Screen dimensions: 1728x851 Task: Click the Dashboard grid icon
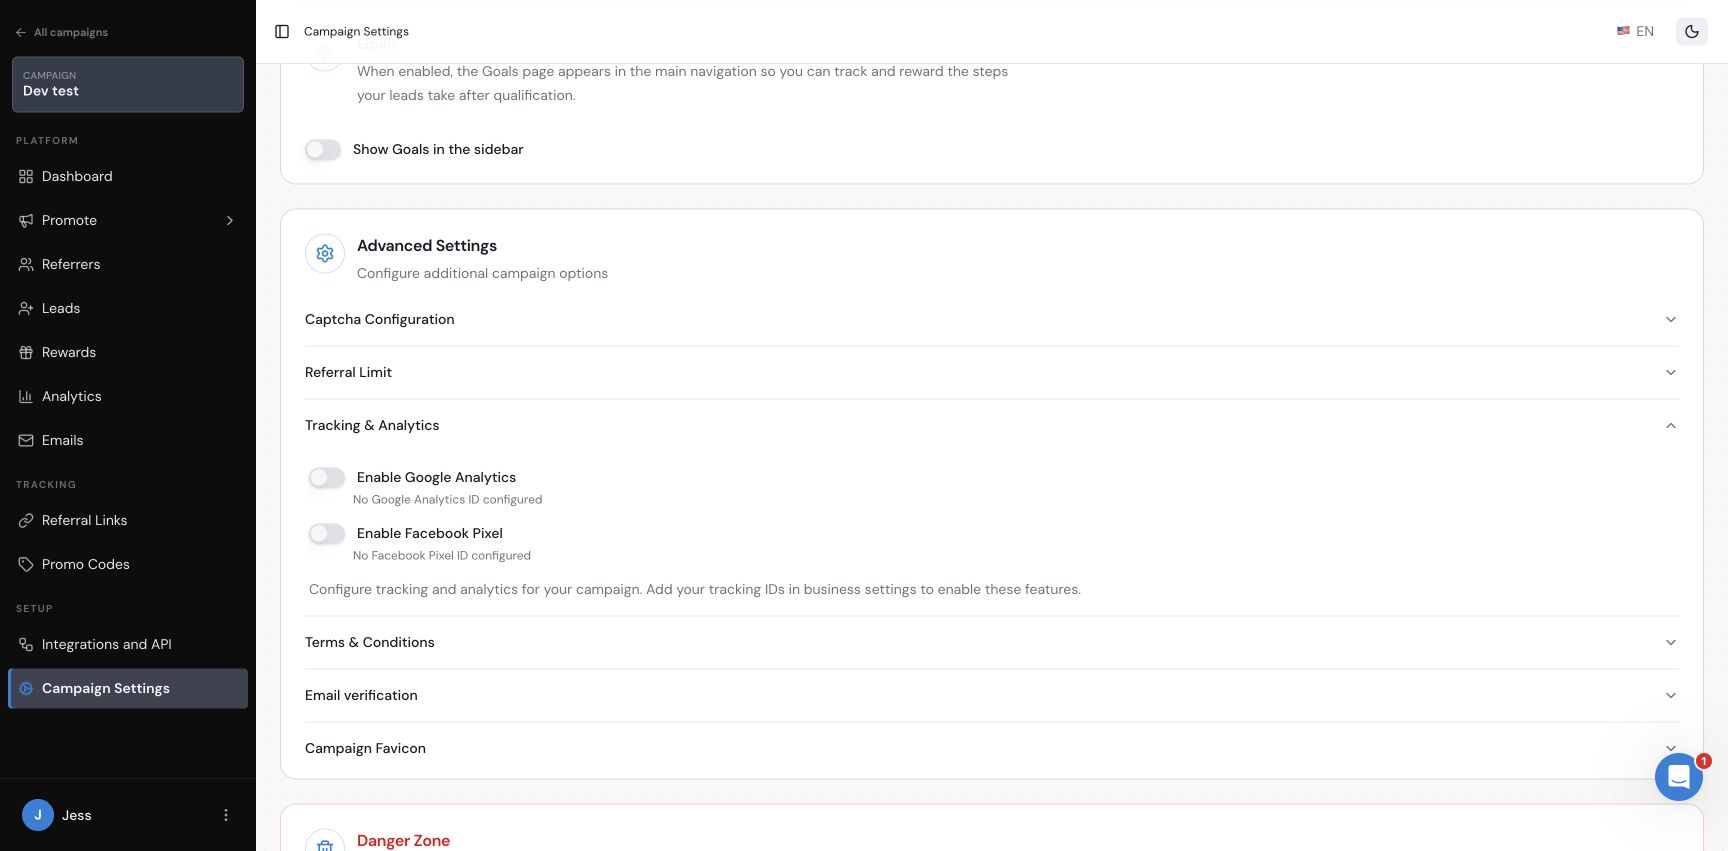tap(26, 176)
